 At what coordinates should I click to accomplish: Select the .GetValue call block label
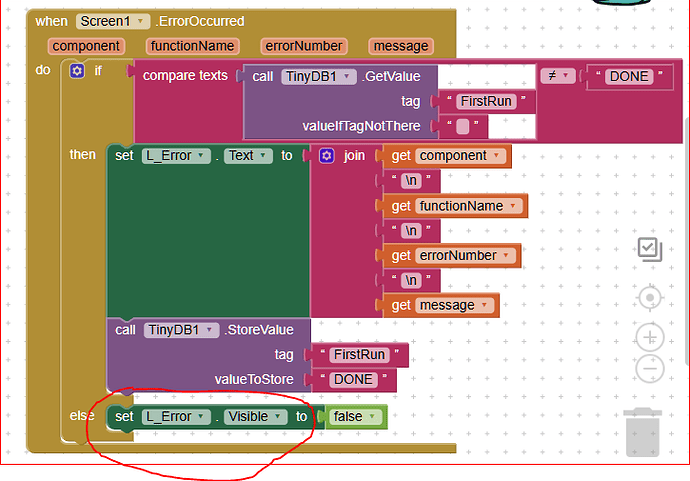click(x=391, y=77)
